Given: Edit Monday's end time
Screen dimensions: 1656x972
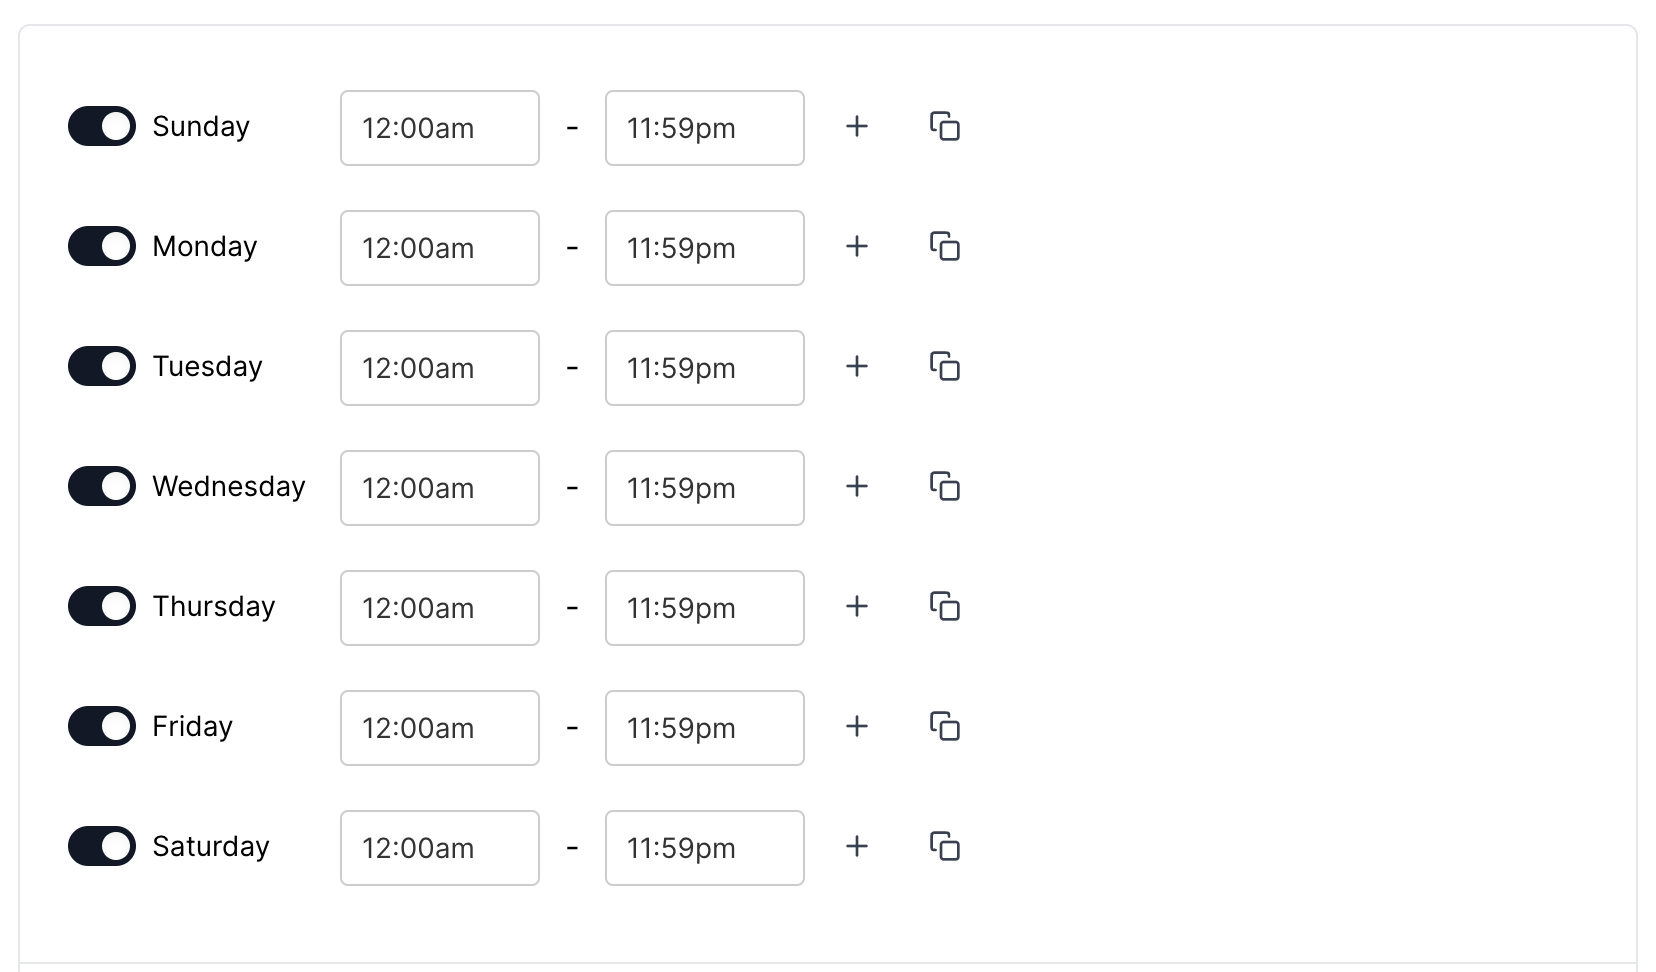Looking at the screenshot, I should click(704, 247).
